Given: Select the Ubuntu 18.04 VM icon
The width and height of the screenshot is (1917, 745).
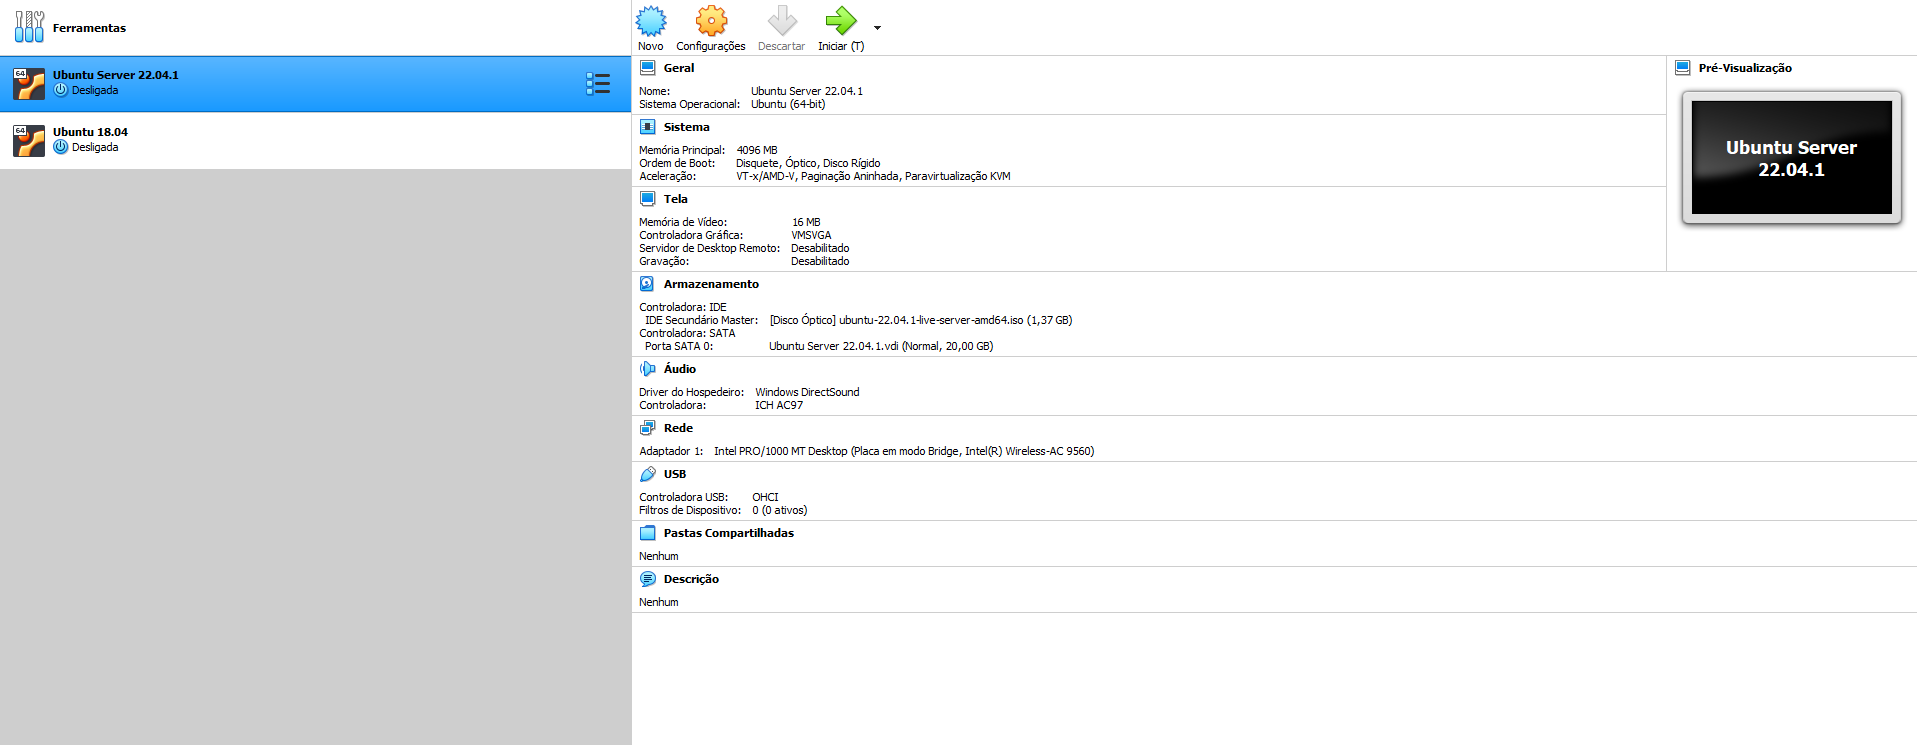Looking at the screenshot, I should 29,141.
